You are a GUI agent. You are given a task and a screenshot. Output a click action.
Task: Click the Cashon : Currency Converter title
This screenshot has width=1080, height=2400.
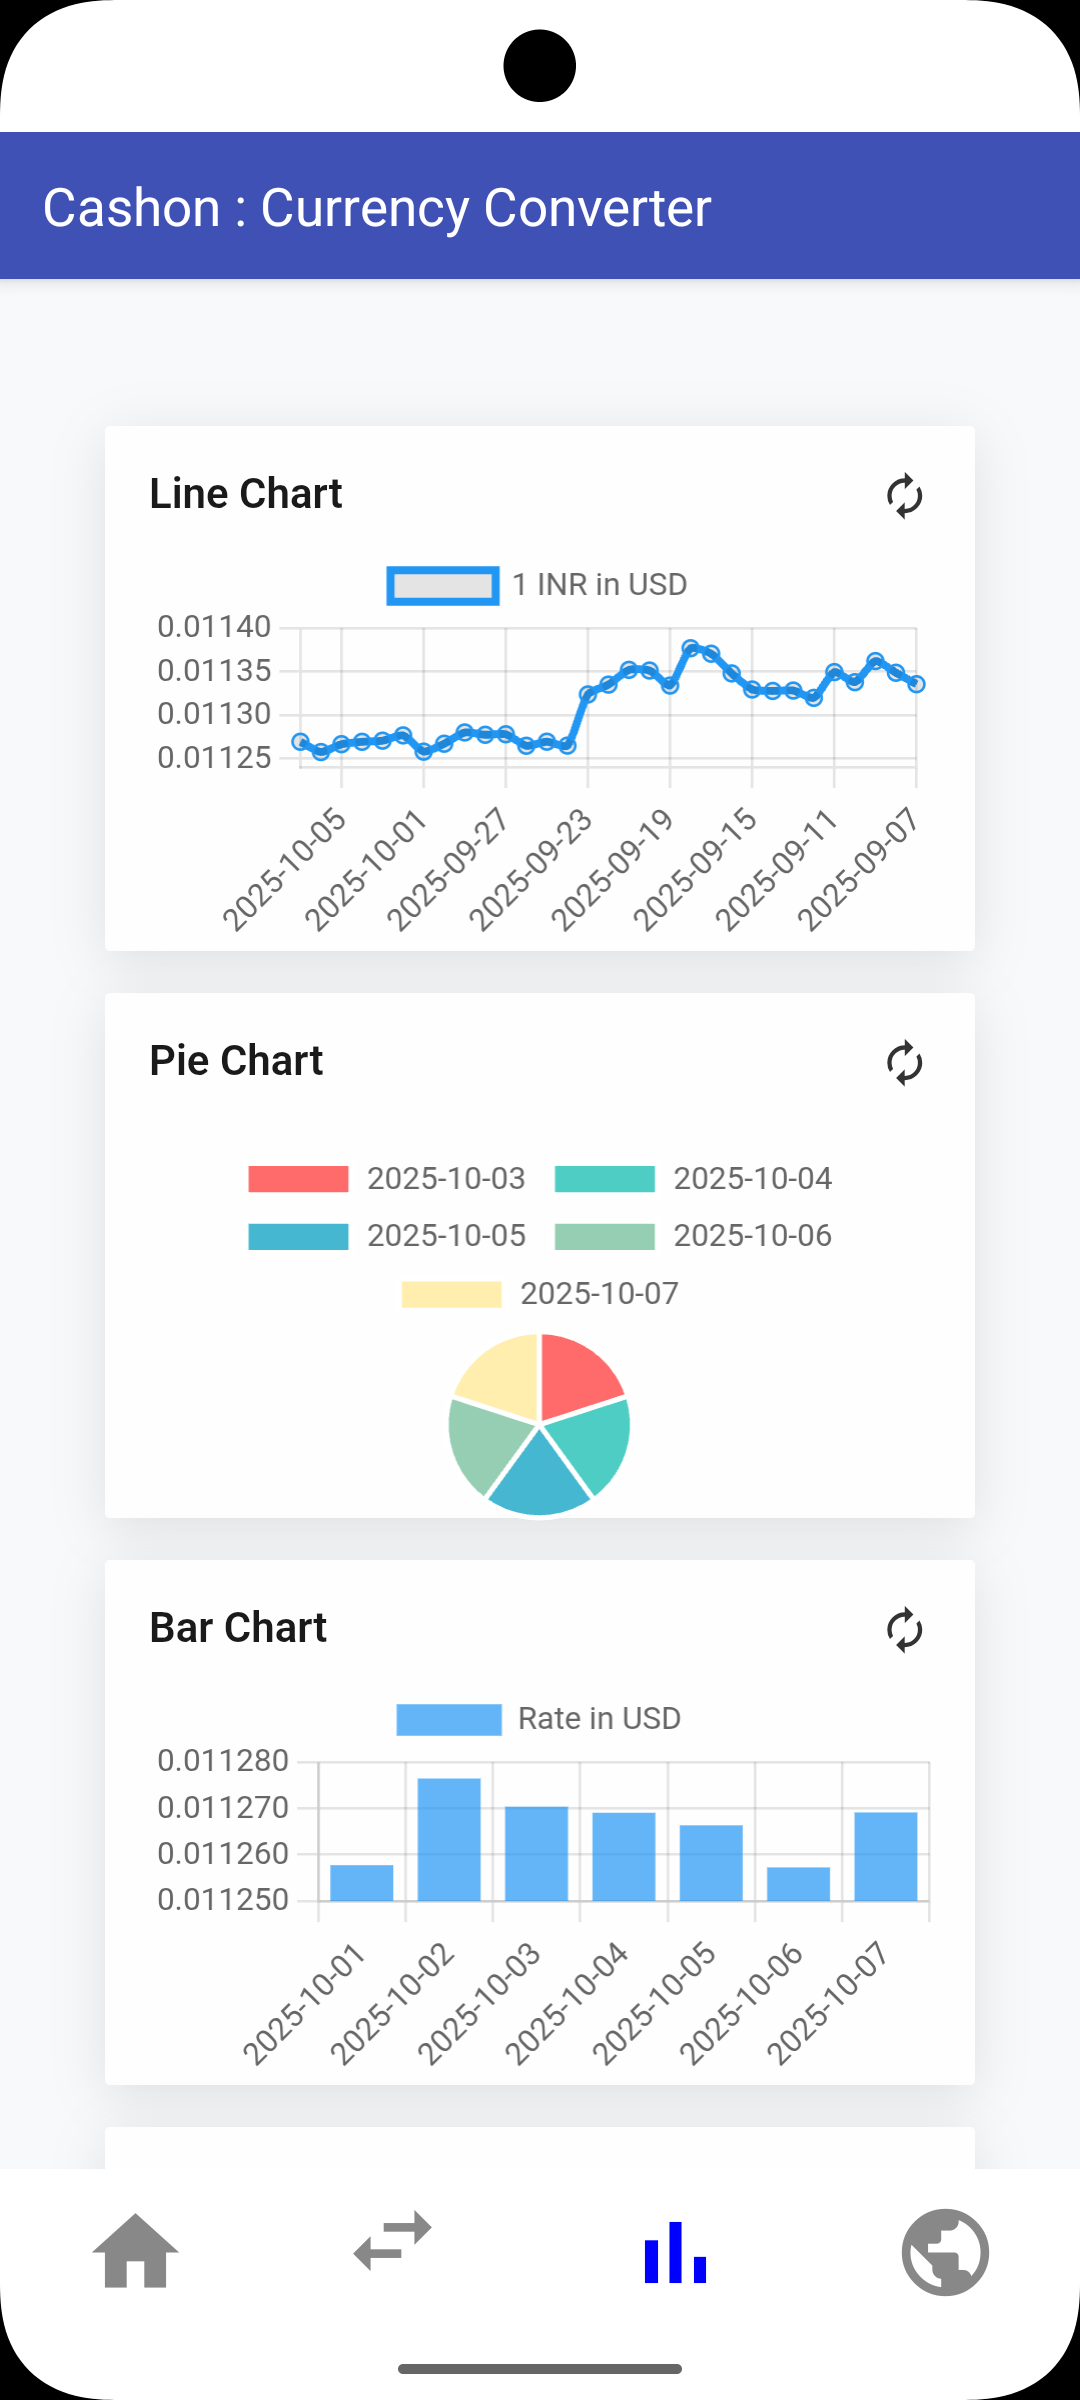377,208
